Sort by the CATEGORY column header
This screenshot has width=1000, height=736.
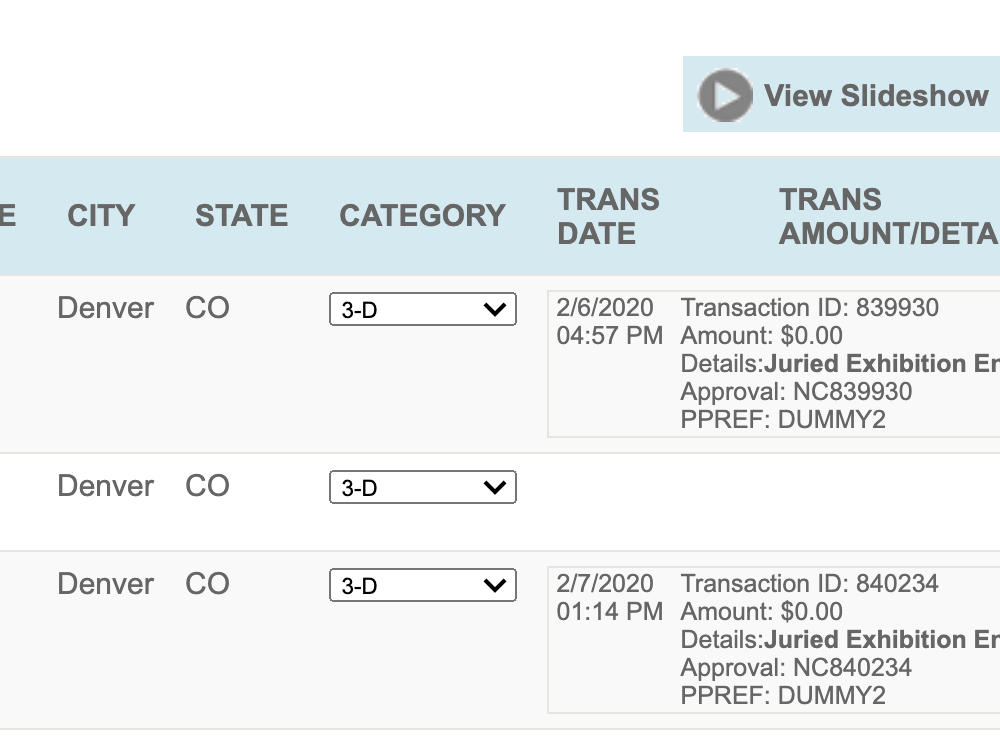tap(422, 216)
